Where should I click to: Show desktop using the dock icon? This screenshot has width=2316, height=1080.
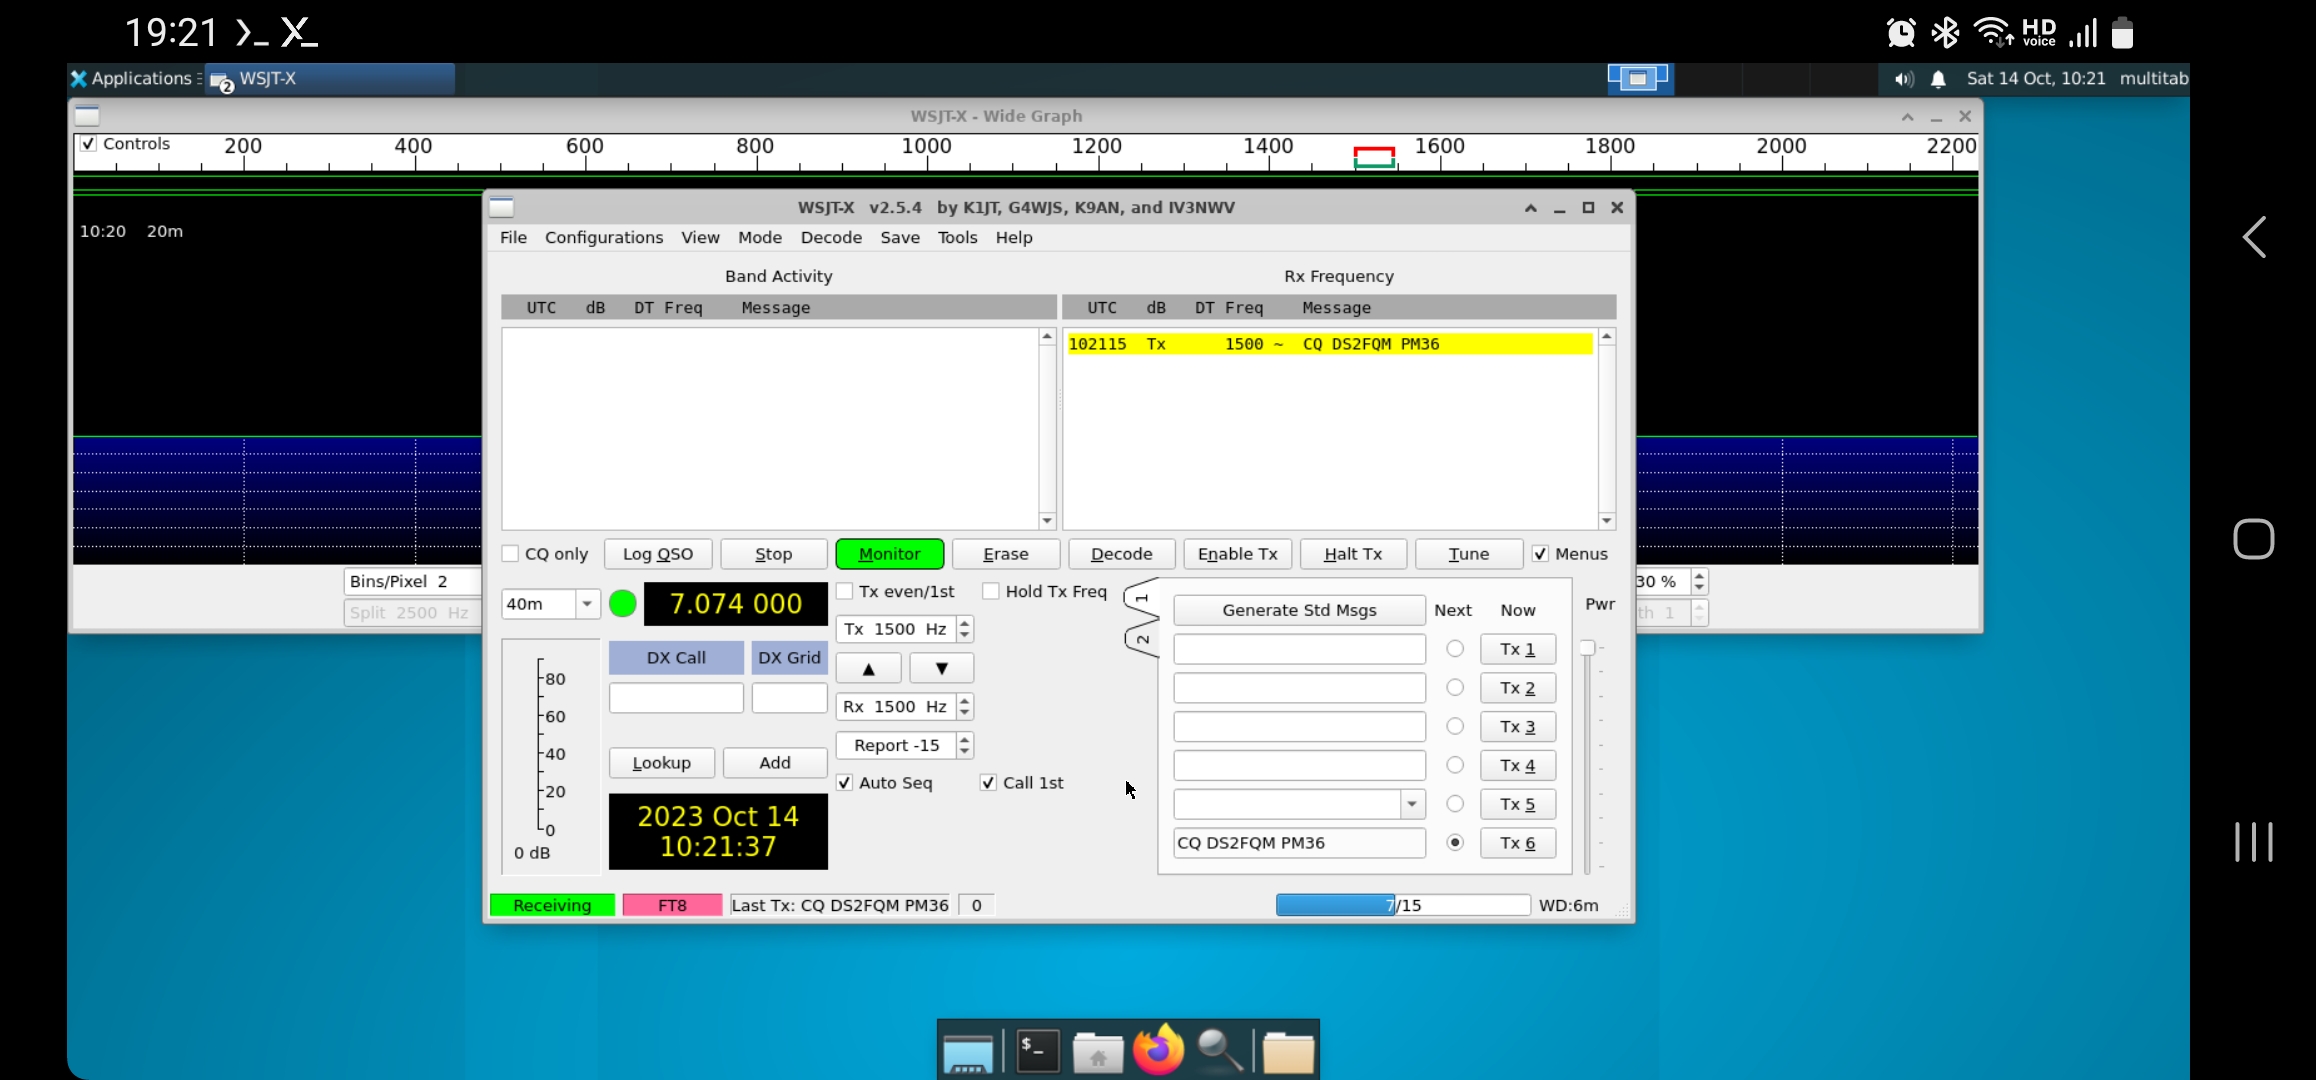967,1053
